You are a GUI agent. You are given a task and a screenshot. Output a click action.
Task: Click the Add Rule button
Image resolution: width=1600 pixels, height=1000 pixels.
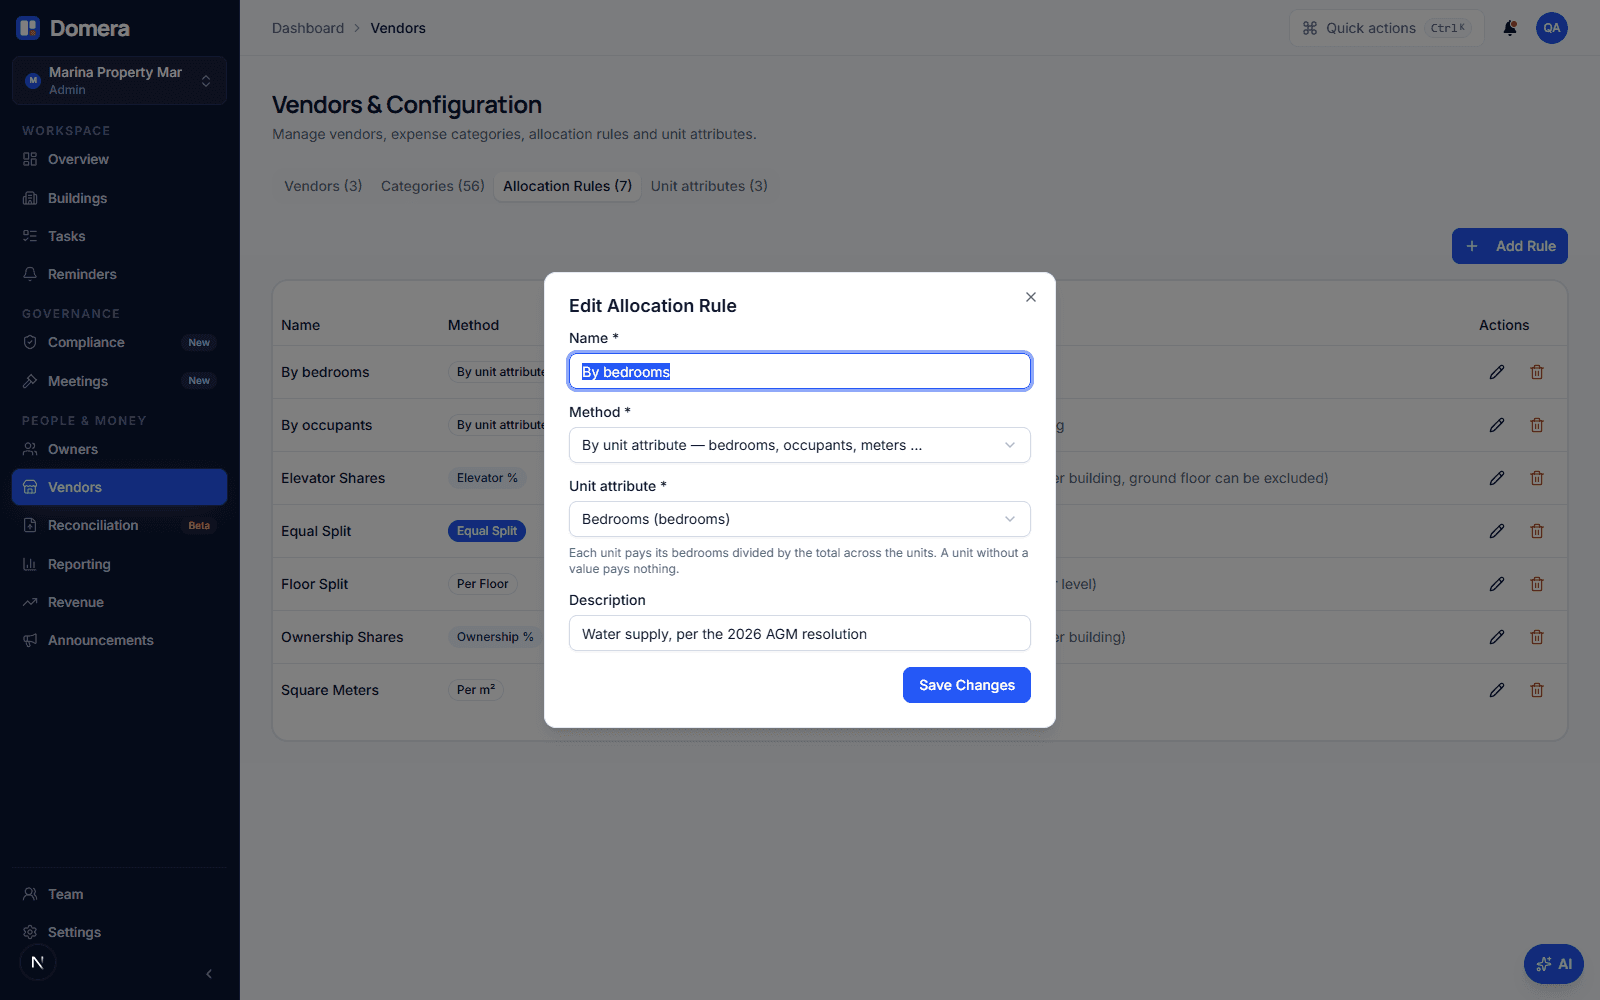(1510, 246)
